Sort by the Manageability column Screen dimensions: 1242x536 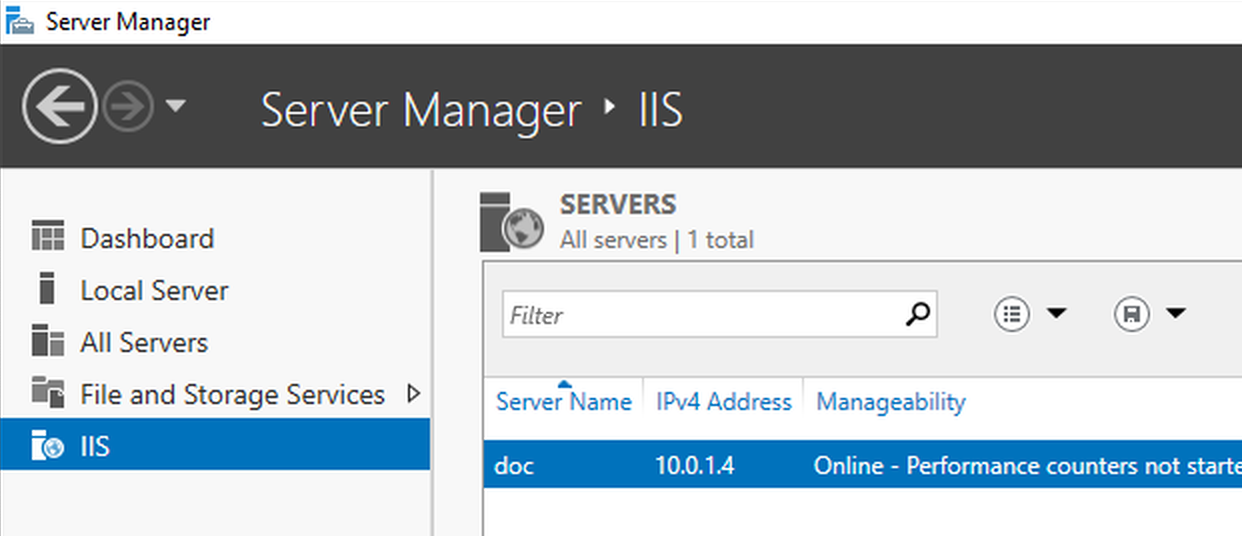(891, 402)
